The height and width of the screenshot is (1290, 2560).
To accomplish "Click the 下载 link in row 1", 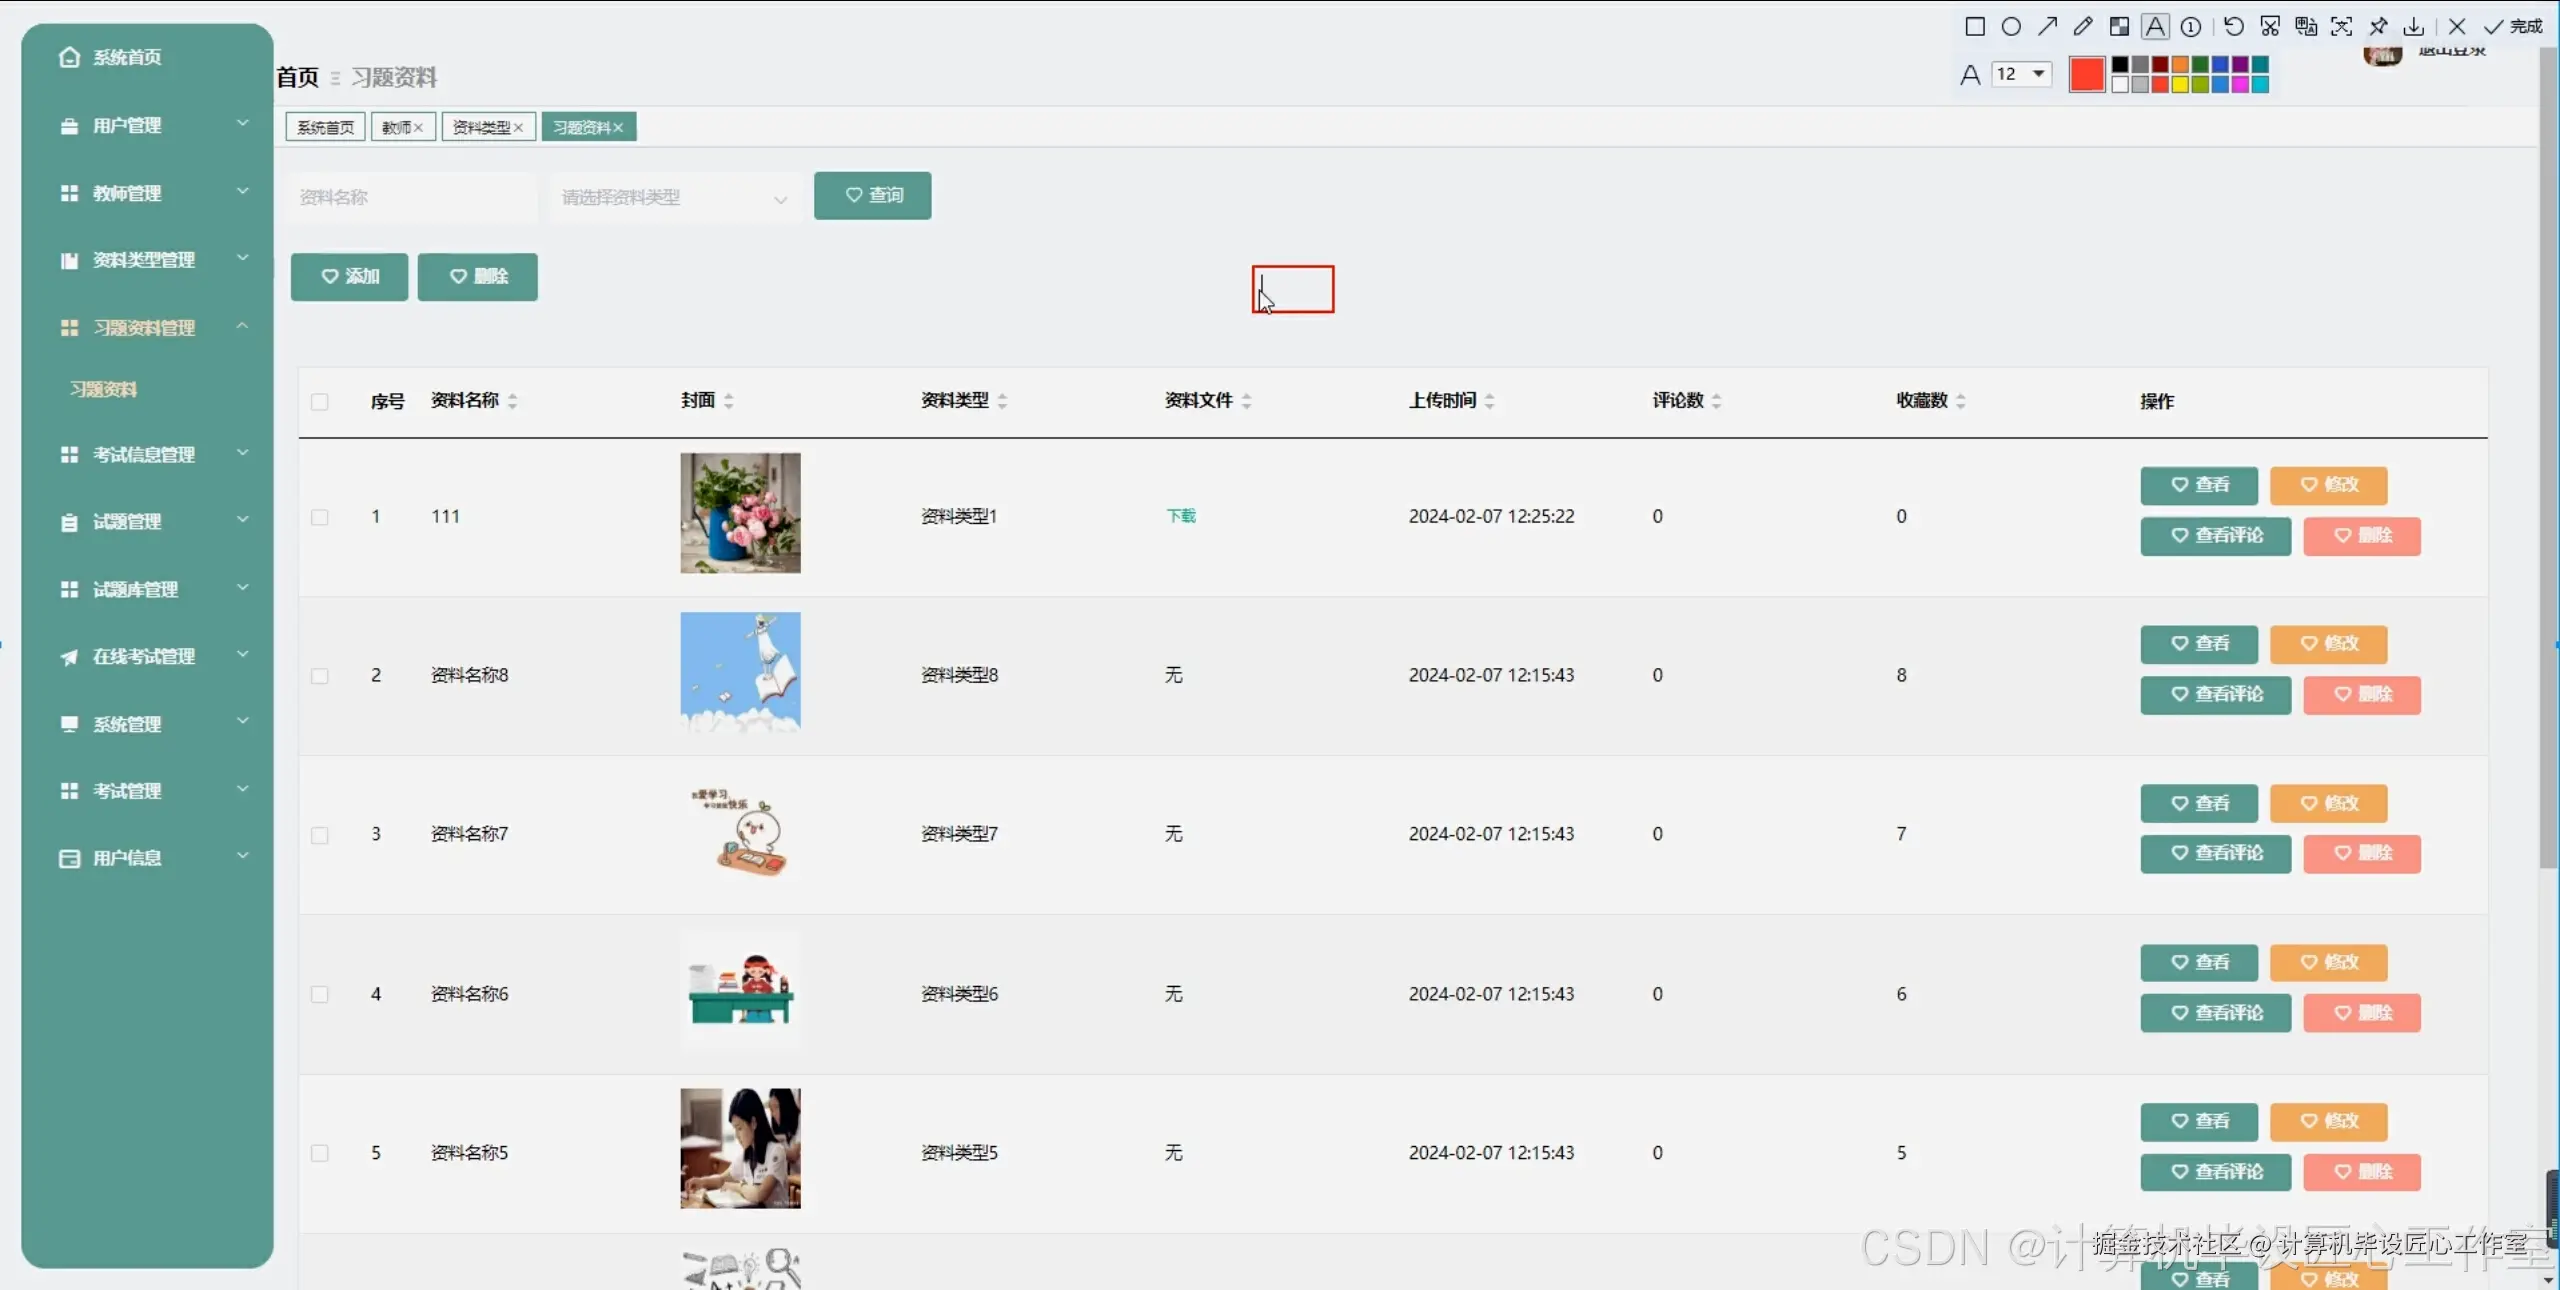I will [1181, 516].
